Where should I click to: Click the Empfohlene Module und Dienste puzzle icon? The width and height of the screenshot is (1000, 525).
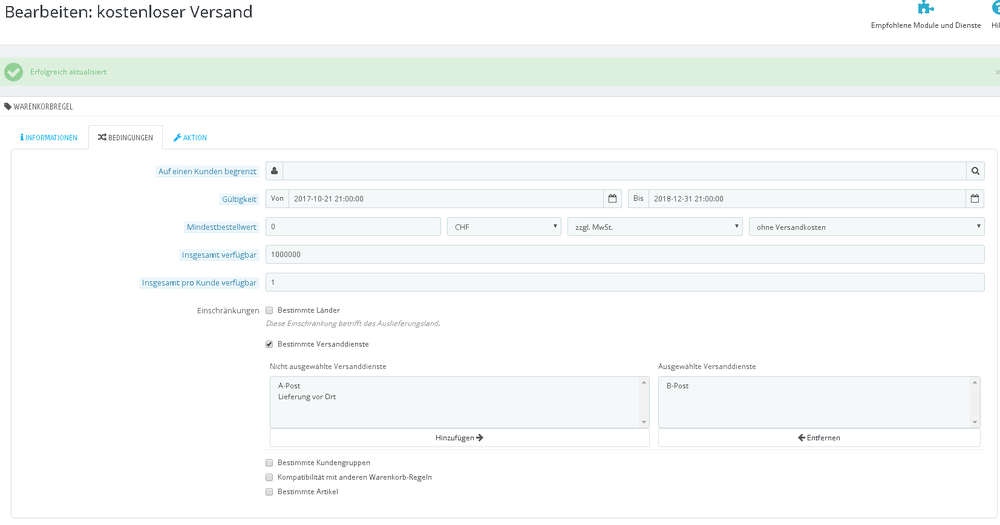[925, 8]
